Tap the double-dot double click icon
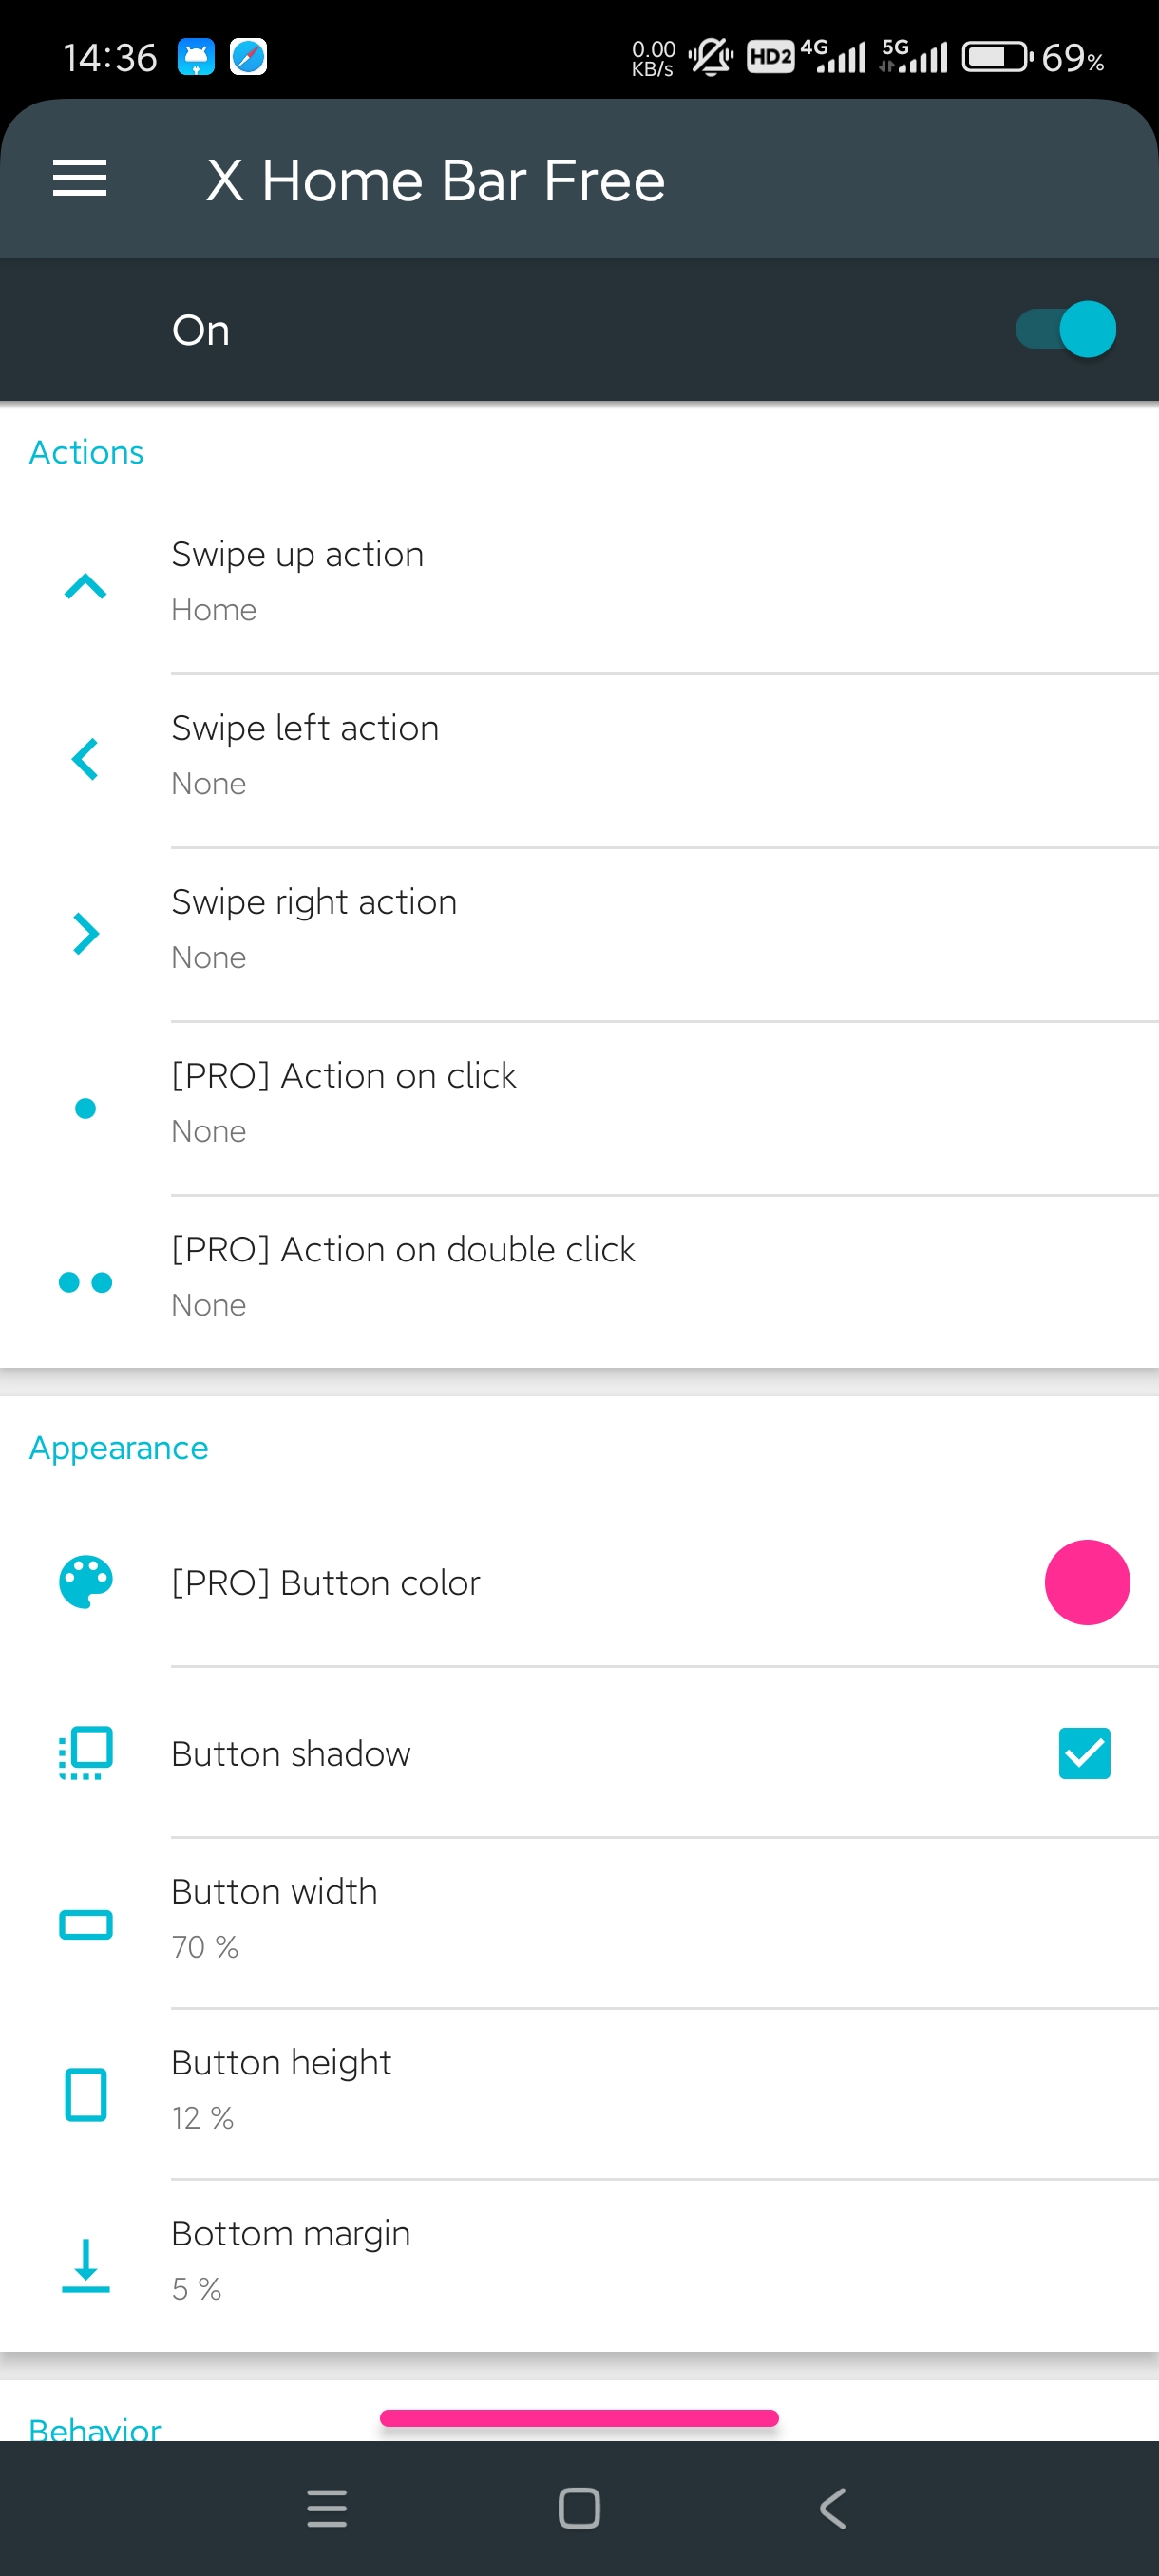 click(x=85, y=1281)
